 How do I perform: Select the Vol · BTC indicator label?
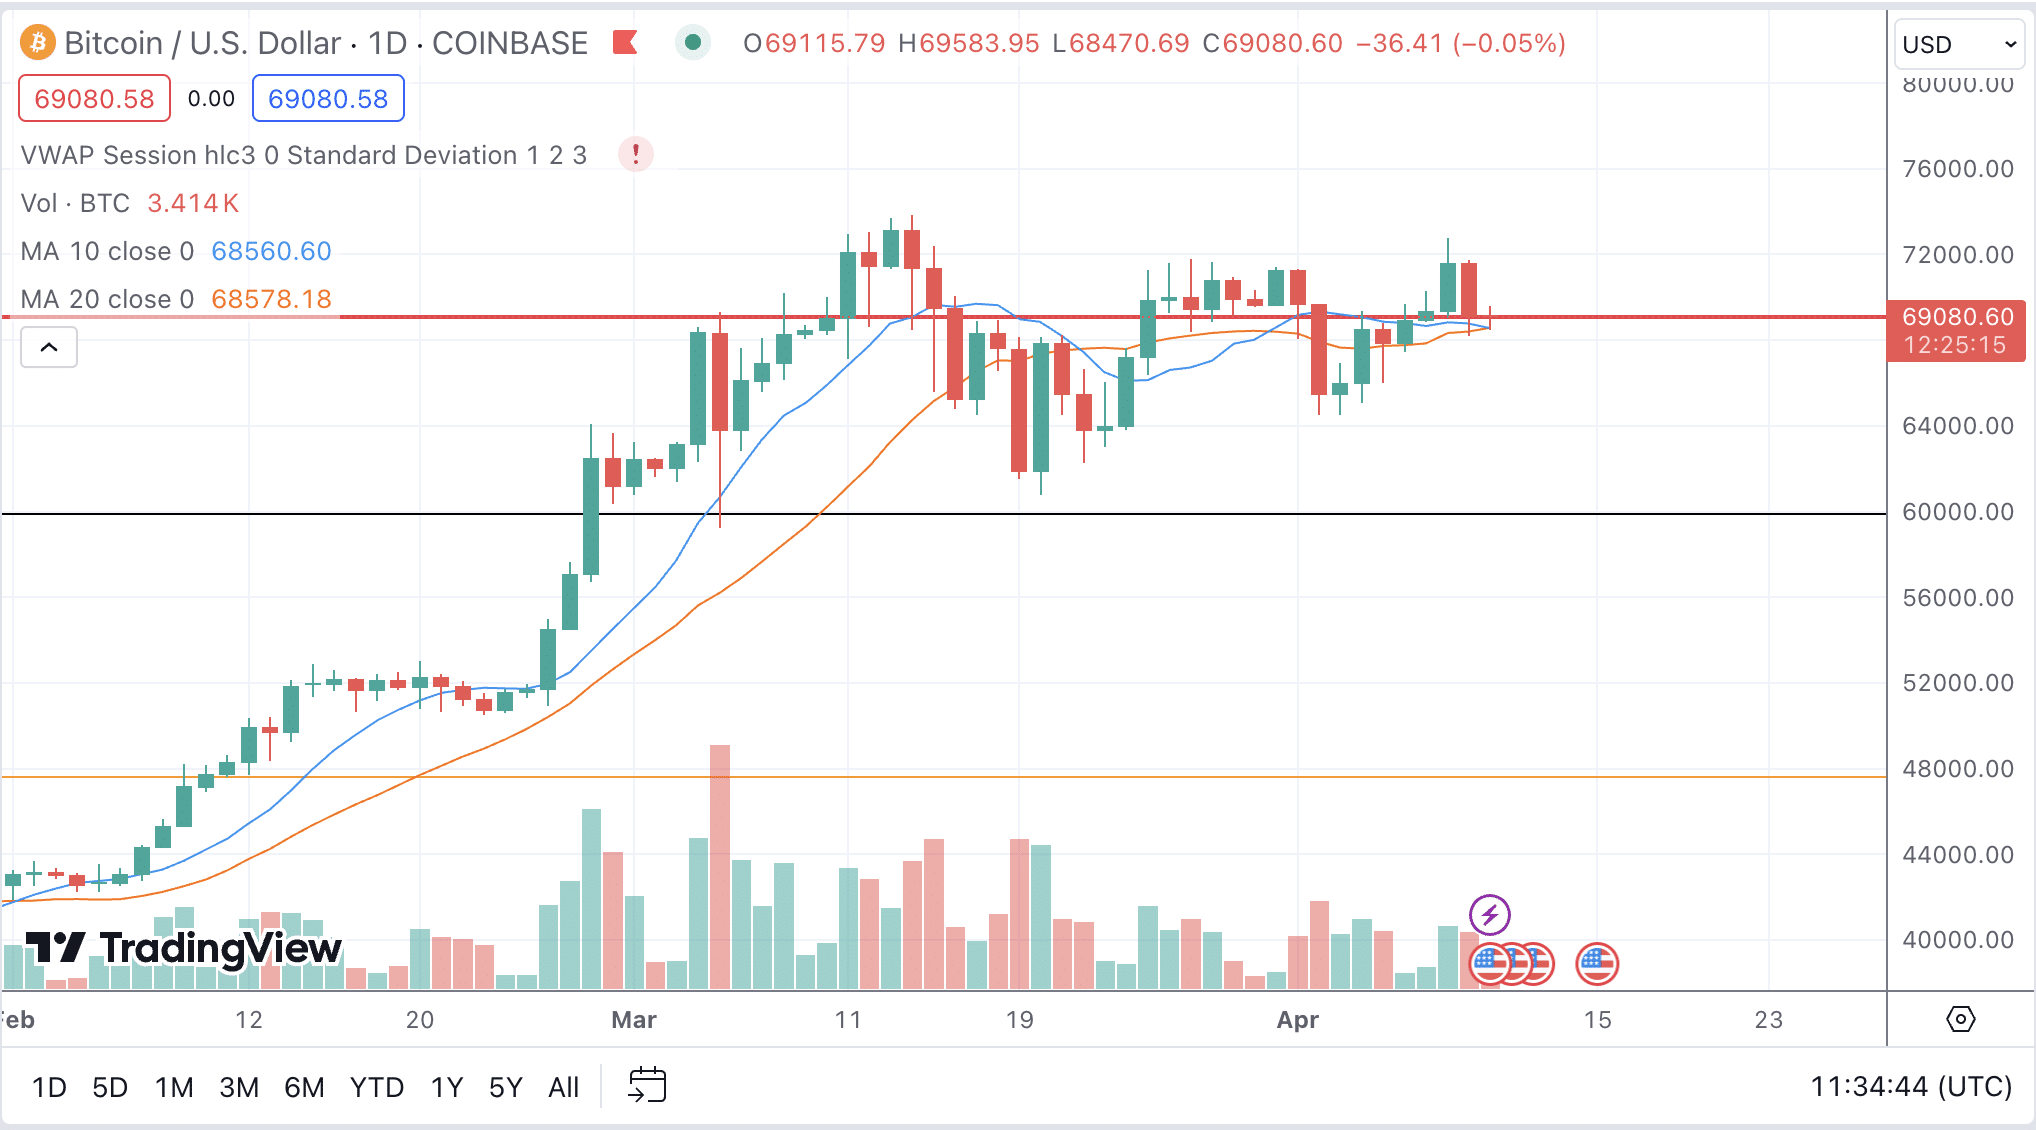(75, 203)
